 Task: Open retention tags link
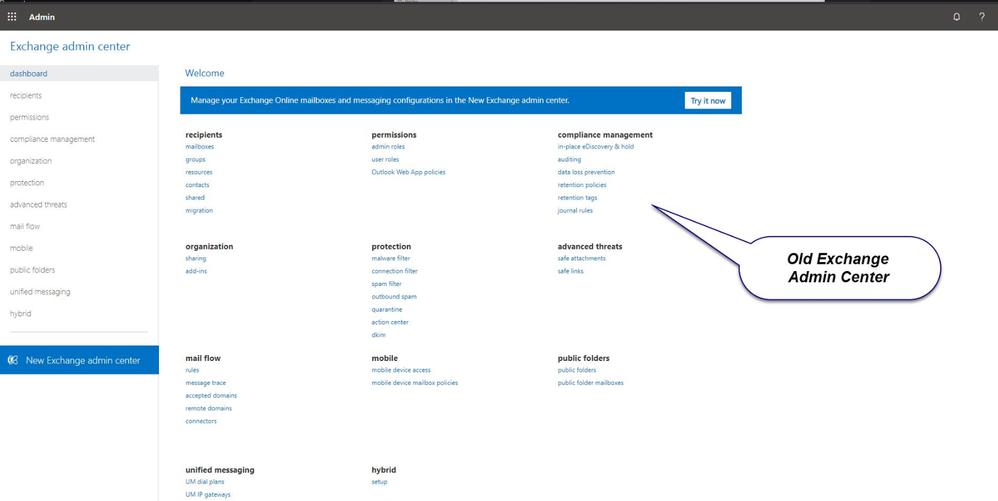click(577, 197)
